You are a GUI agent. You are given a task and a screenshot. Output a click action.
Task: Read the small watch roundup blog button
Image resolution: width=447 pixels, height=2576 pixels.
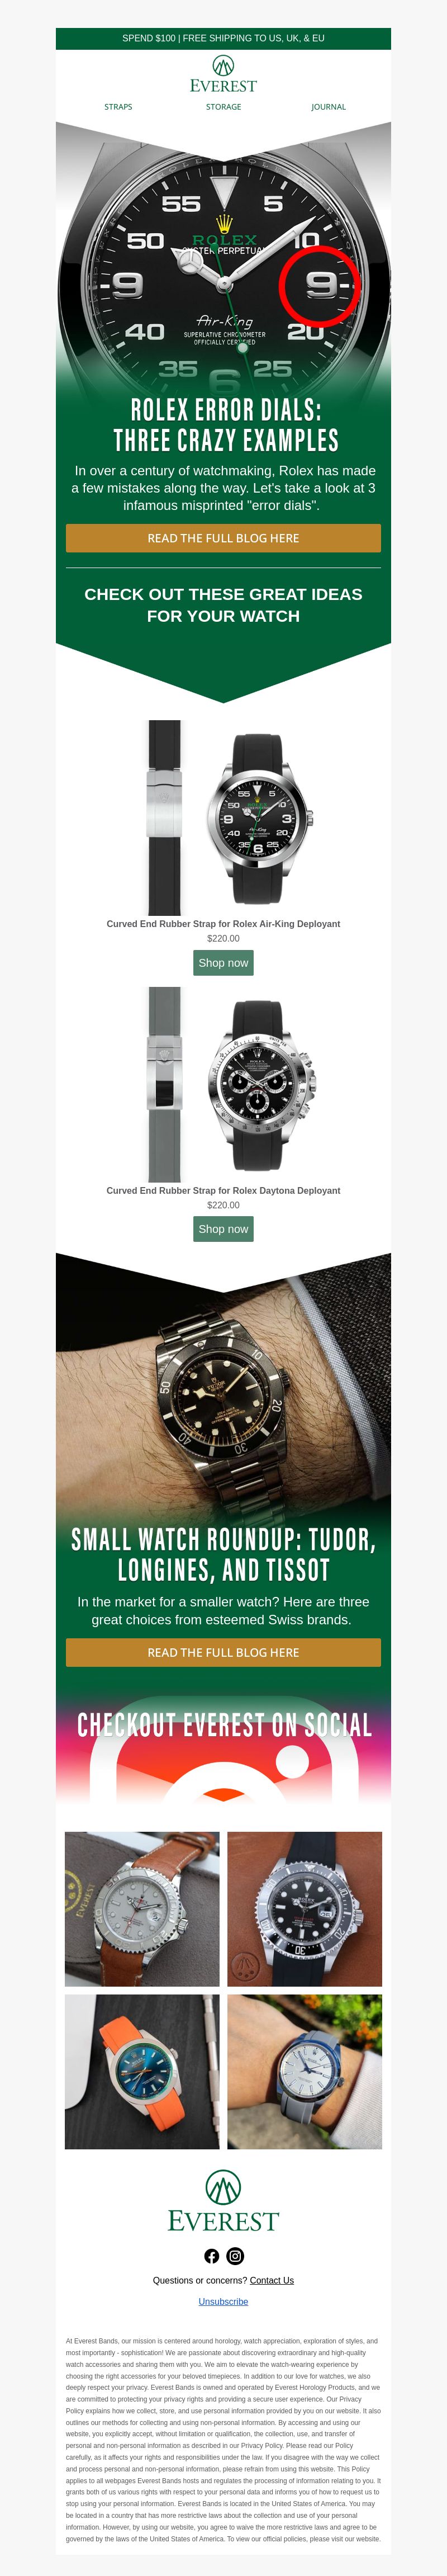(223, 1652)
